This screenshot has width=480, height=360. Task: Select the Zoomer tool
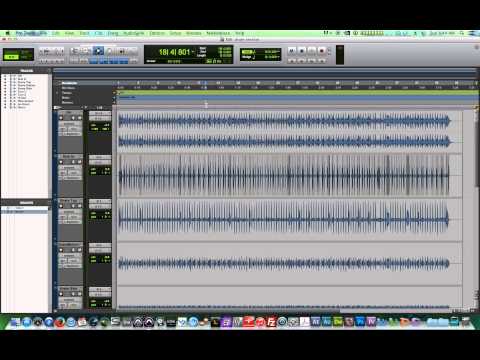(x=74, y=51)
